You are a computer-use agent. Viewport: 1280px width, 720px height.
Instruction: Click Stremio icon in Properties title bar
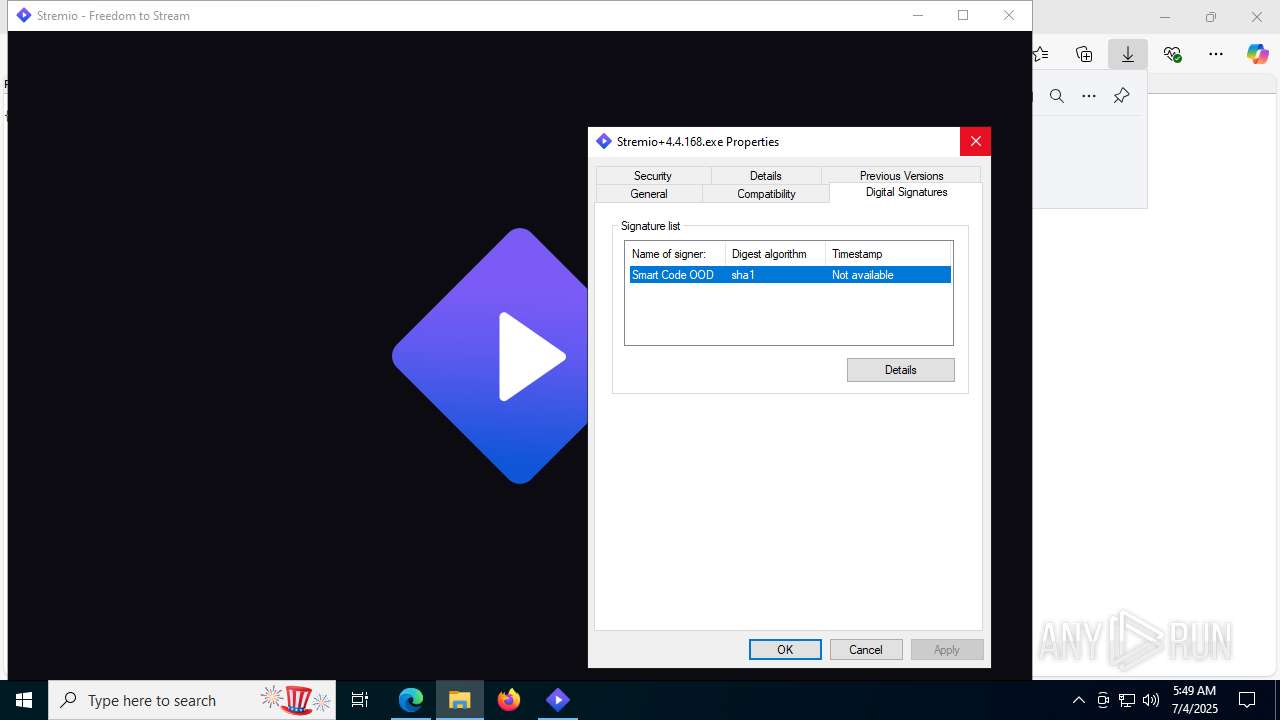pos(603,142)
